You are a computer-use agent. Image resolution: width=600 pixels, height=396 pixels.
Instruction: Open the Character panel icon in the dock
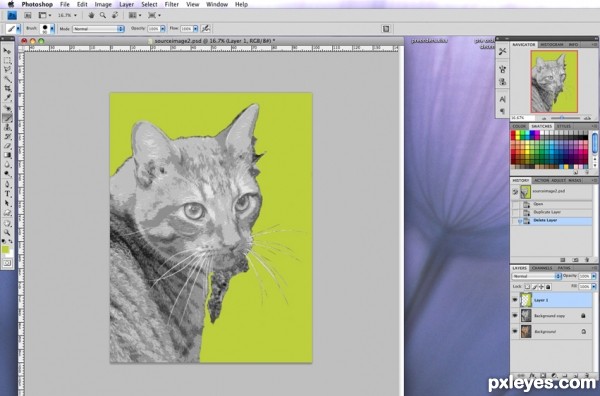tap(503, 99)
